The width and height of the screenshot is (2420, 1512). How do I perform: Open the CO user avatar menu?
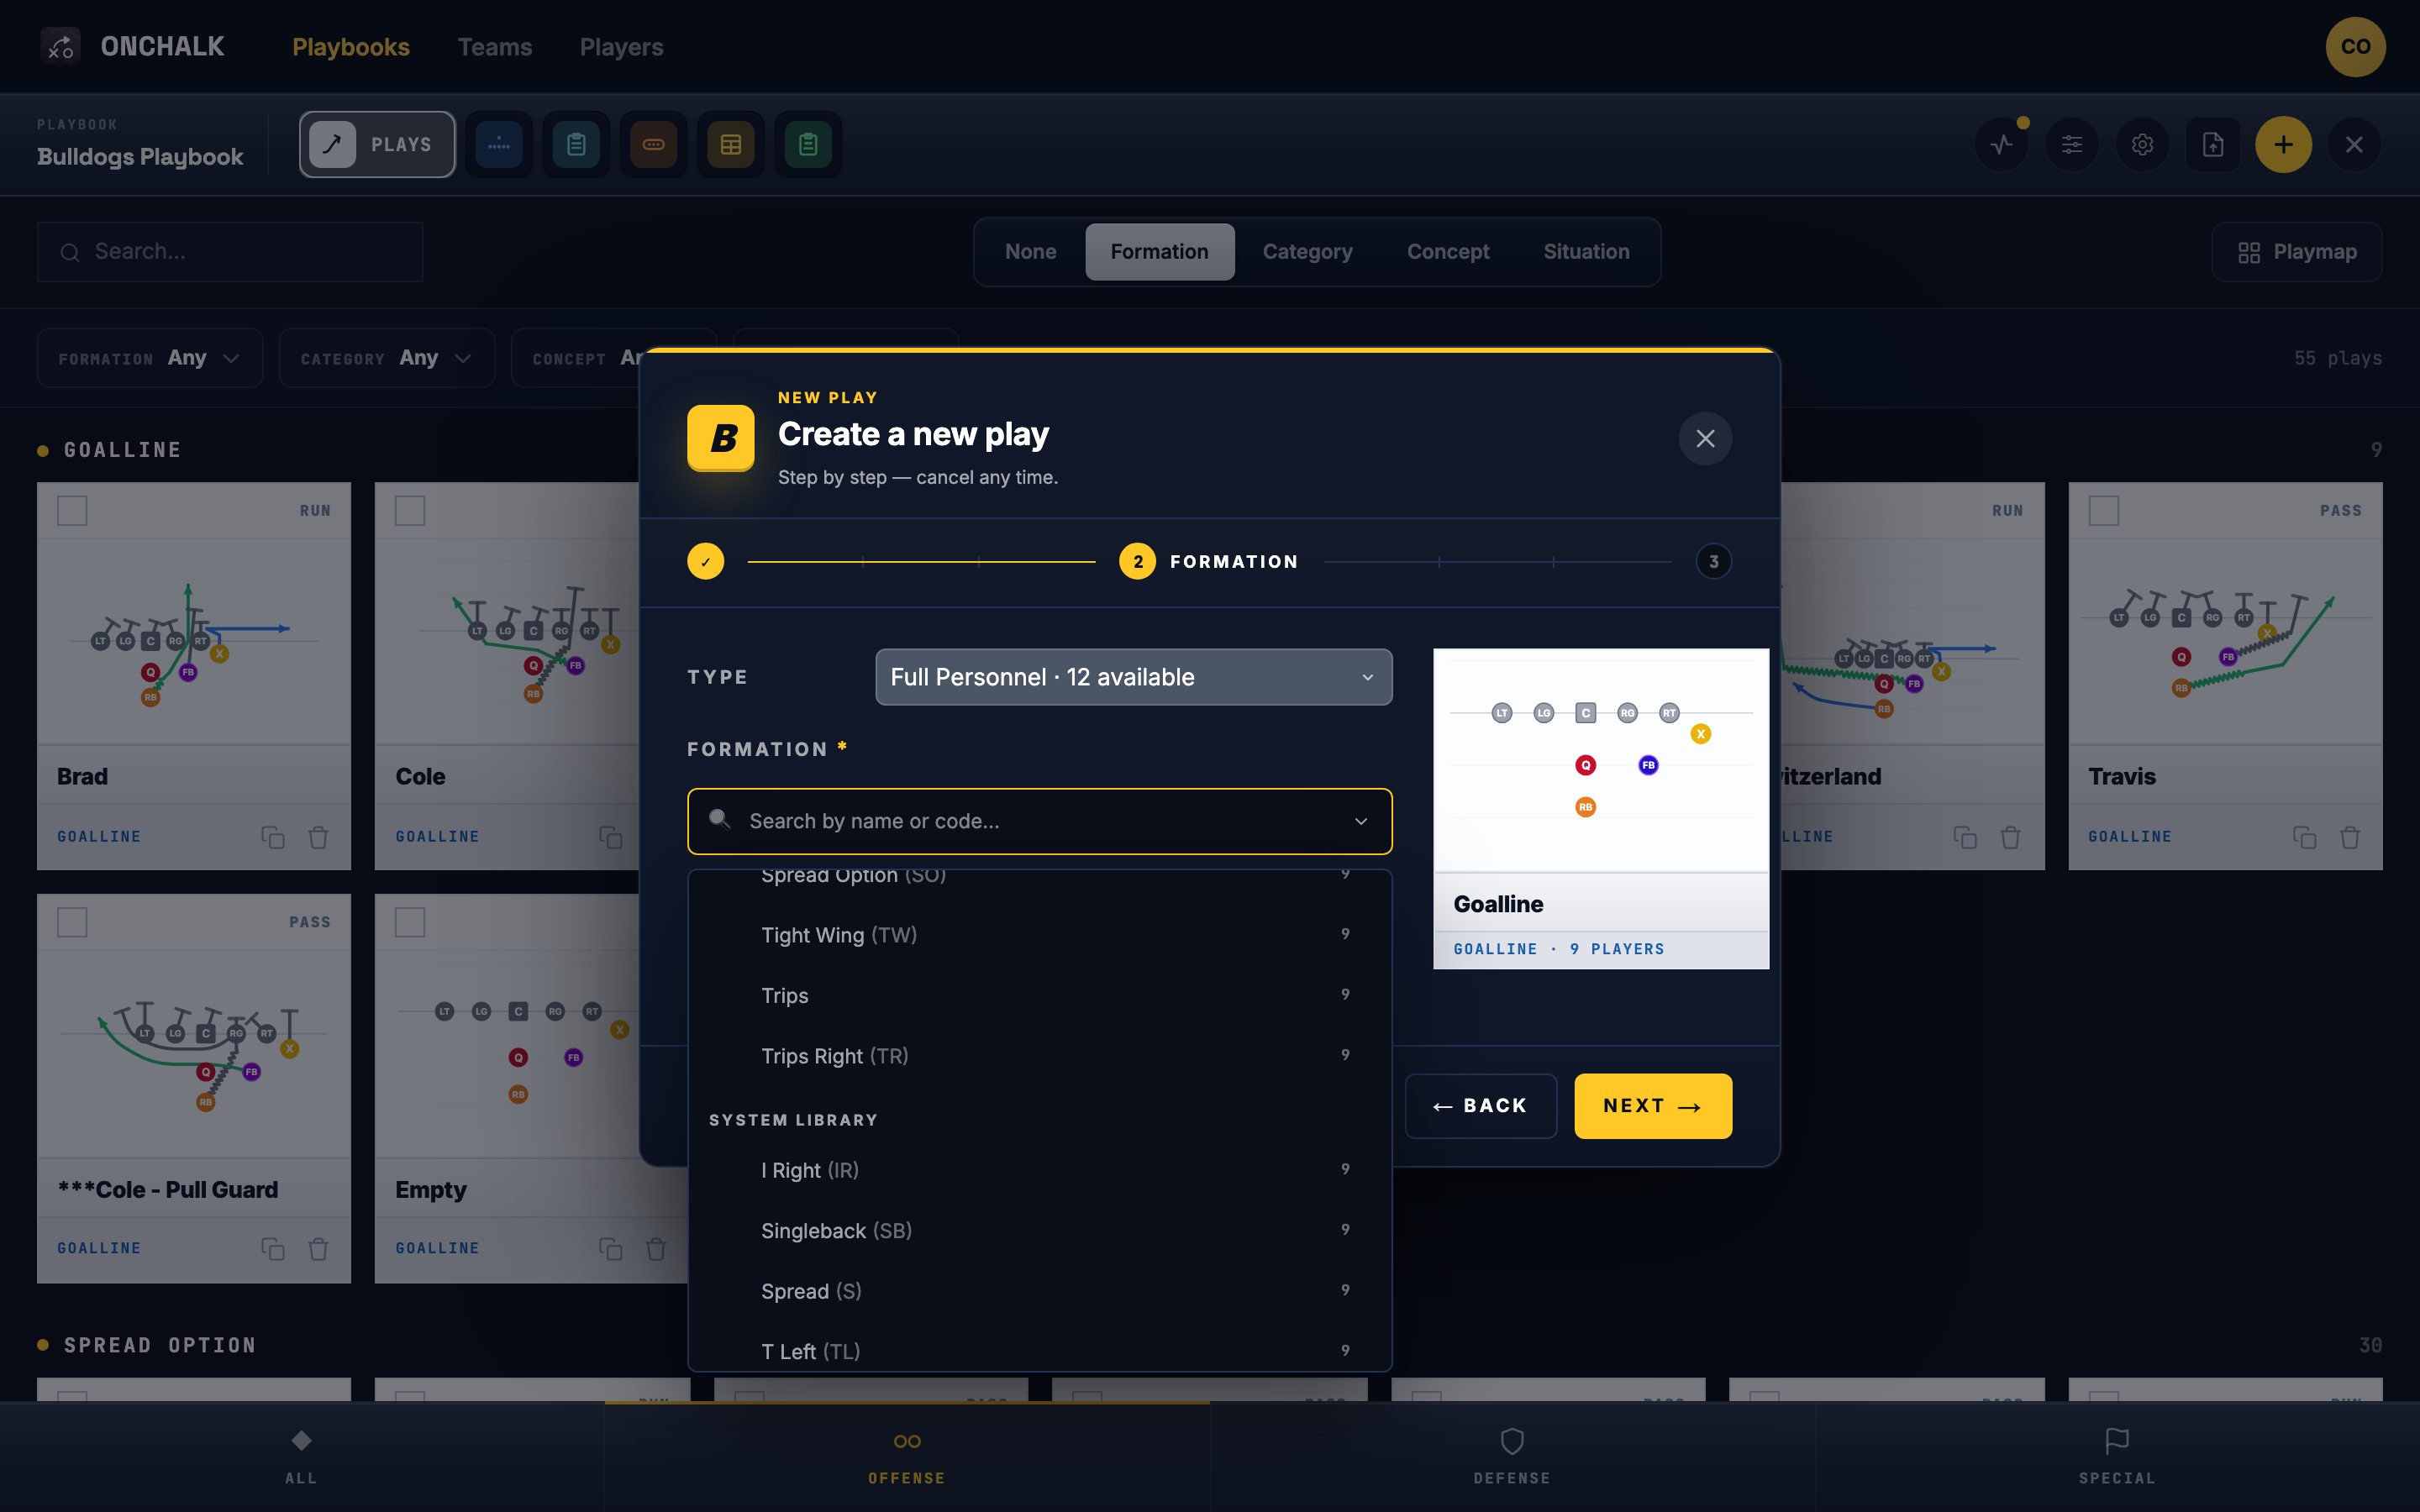point(2355,46)
